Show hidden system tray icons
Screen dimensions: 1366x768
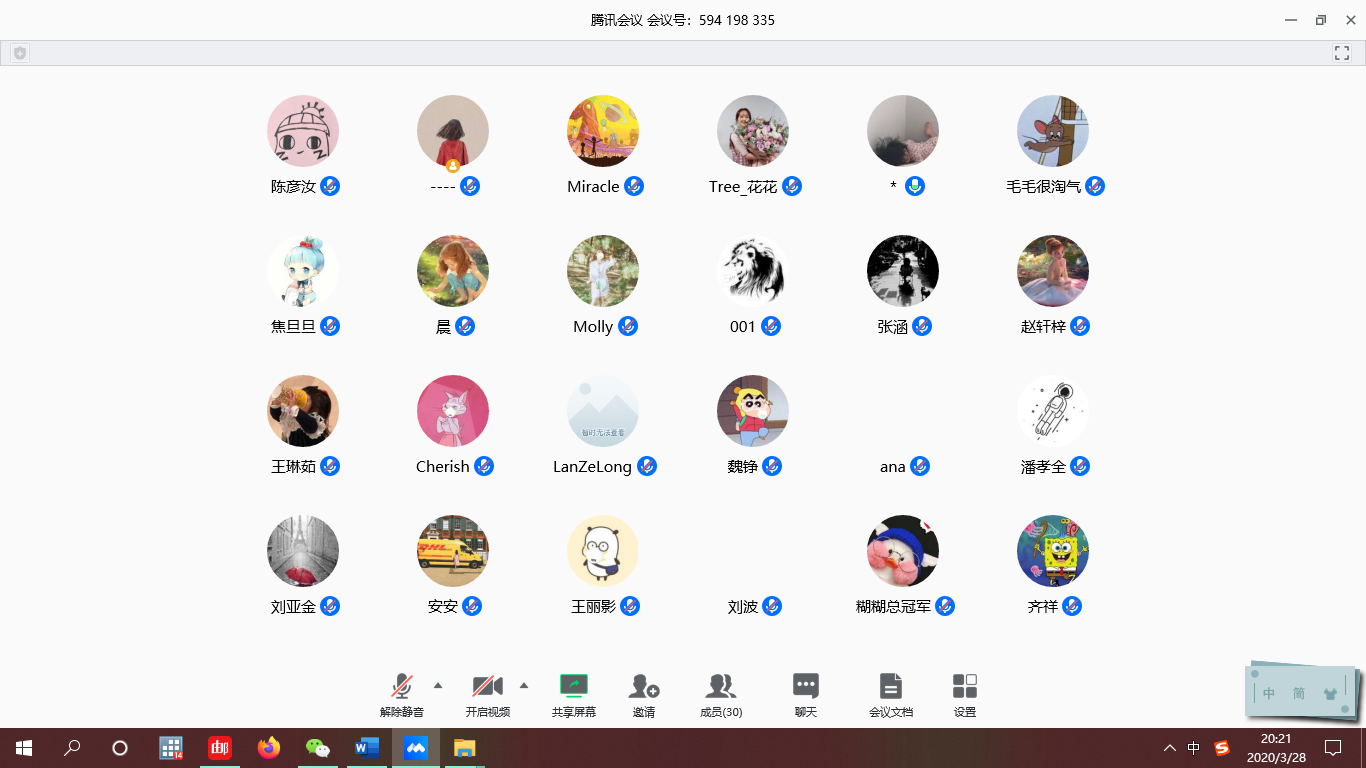[x=1169, y=748]
